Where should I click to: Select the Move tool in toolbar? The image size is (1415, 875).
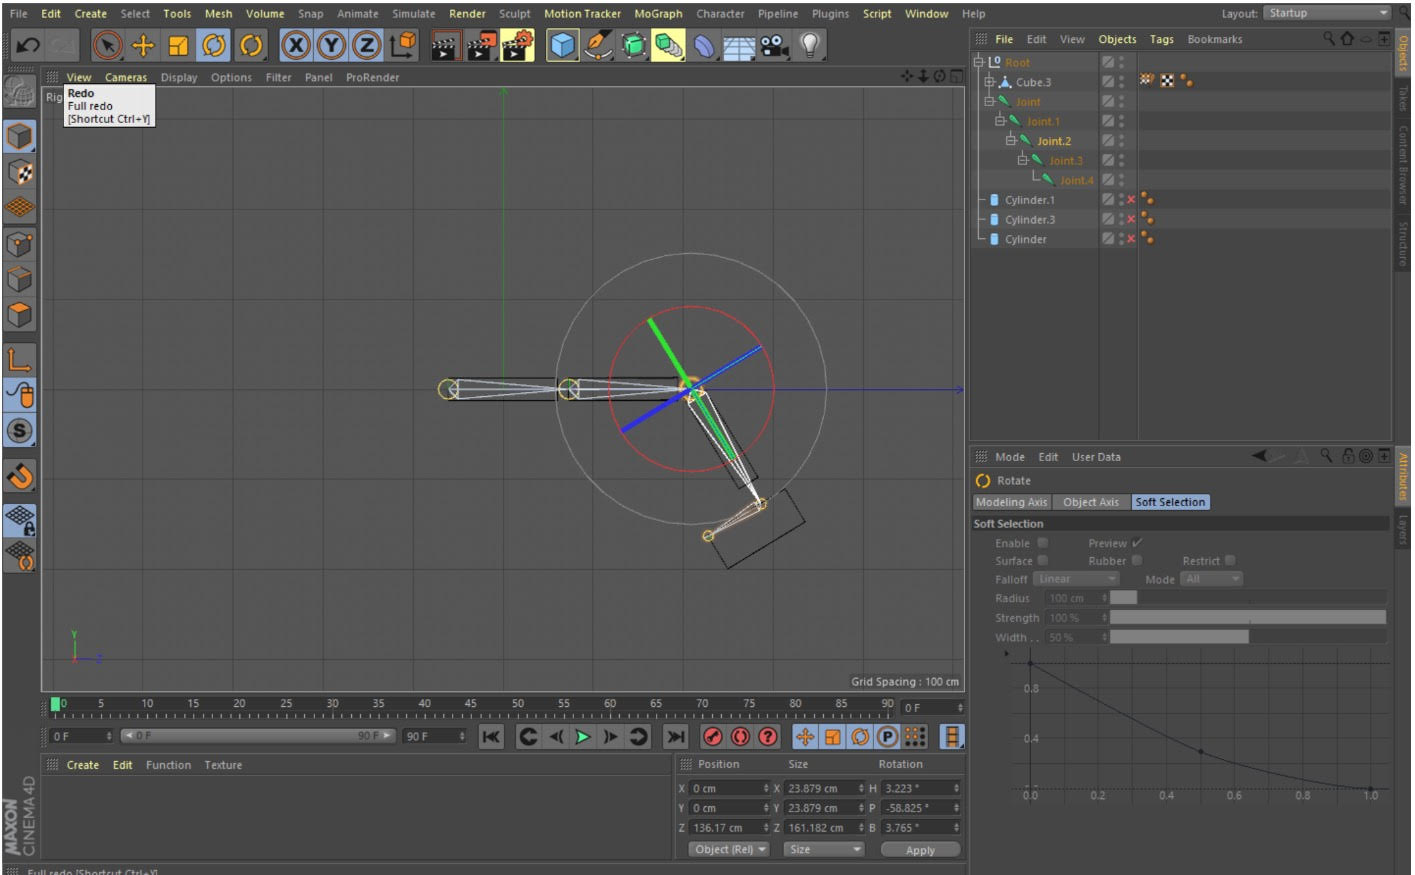pyautogui.click(x=143, y=45)
